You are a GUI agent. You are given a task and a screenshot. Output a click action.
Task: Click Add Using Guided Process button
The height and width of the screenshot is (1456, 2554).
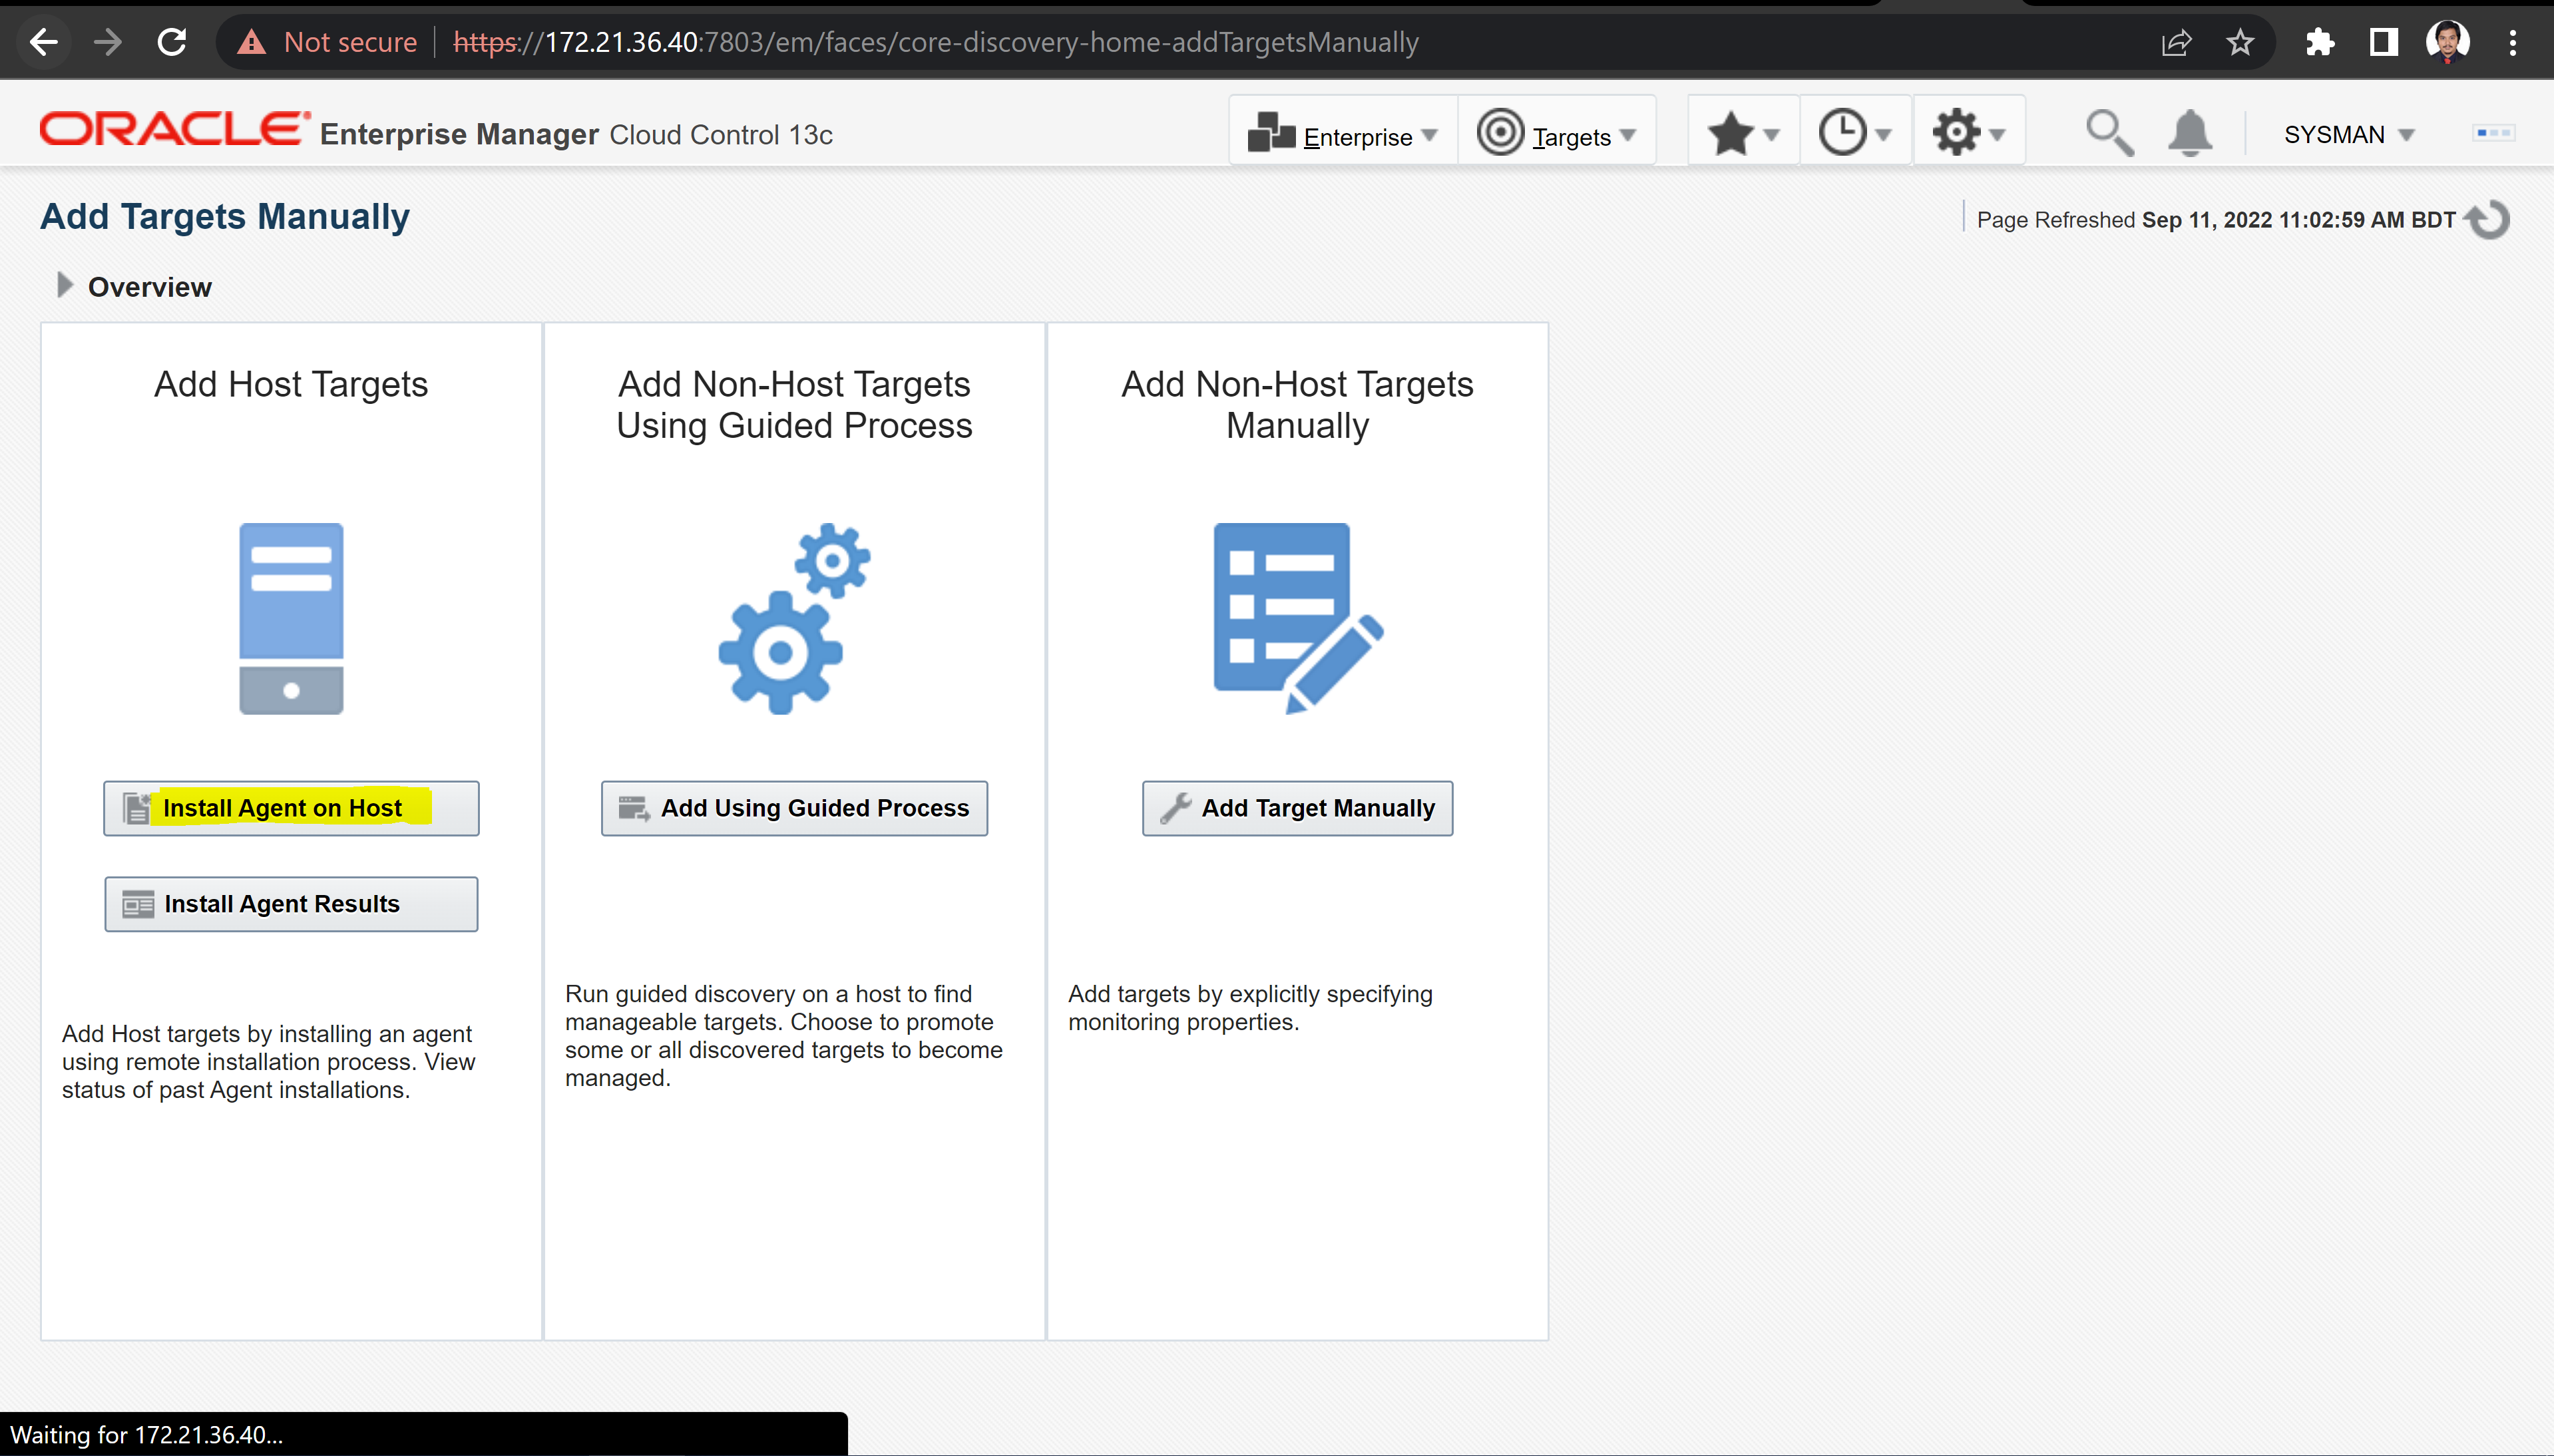coord(794,808)
